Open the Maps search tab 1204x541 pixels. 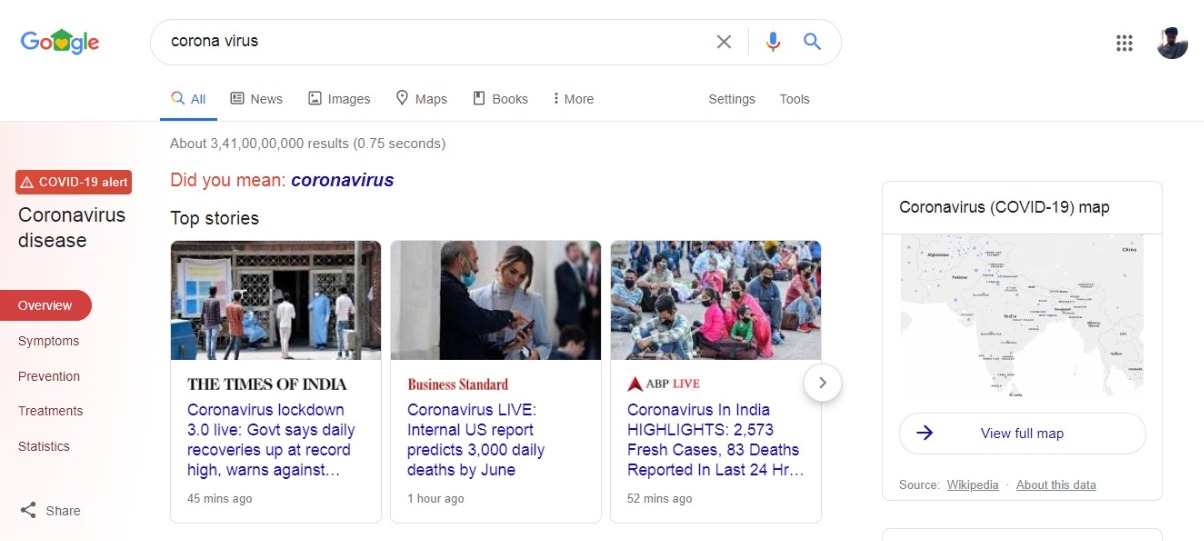421,99
